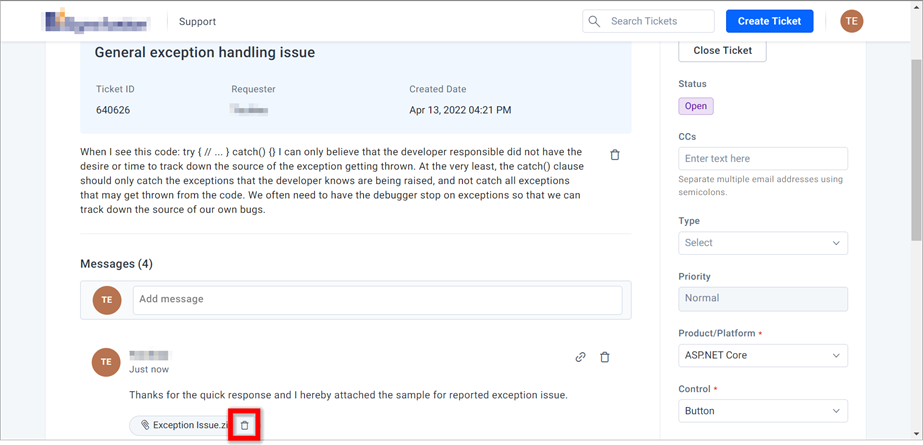Click the page vertical scrollbar
The image size is (923, 445).
tap(917, 150)
